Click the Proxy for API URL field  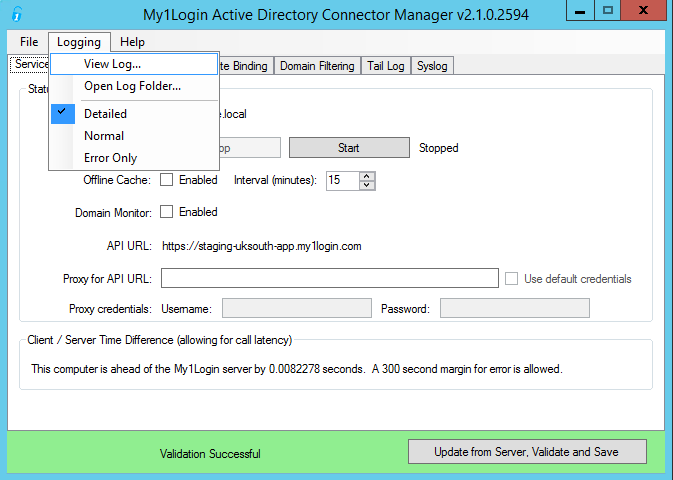(x=330, y=278)
